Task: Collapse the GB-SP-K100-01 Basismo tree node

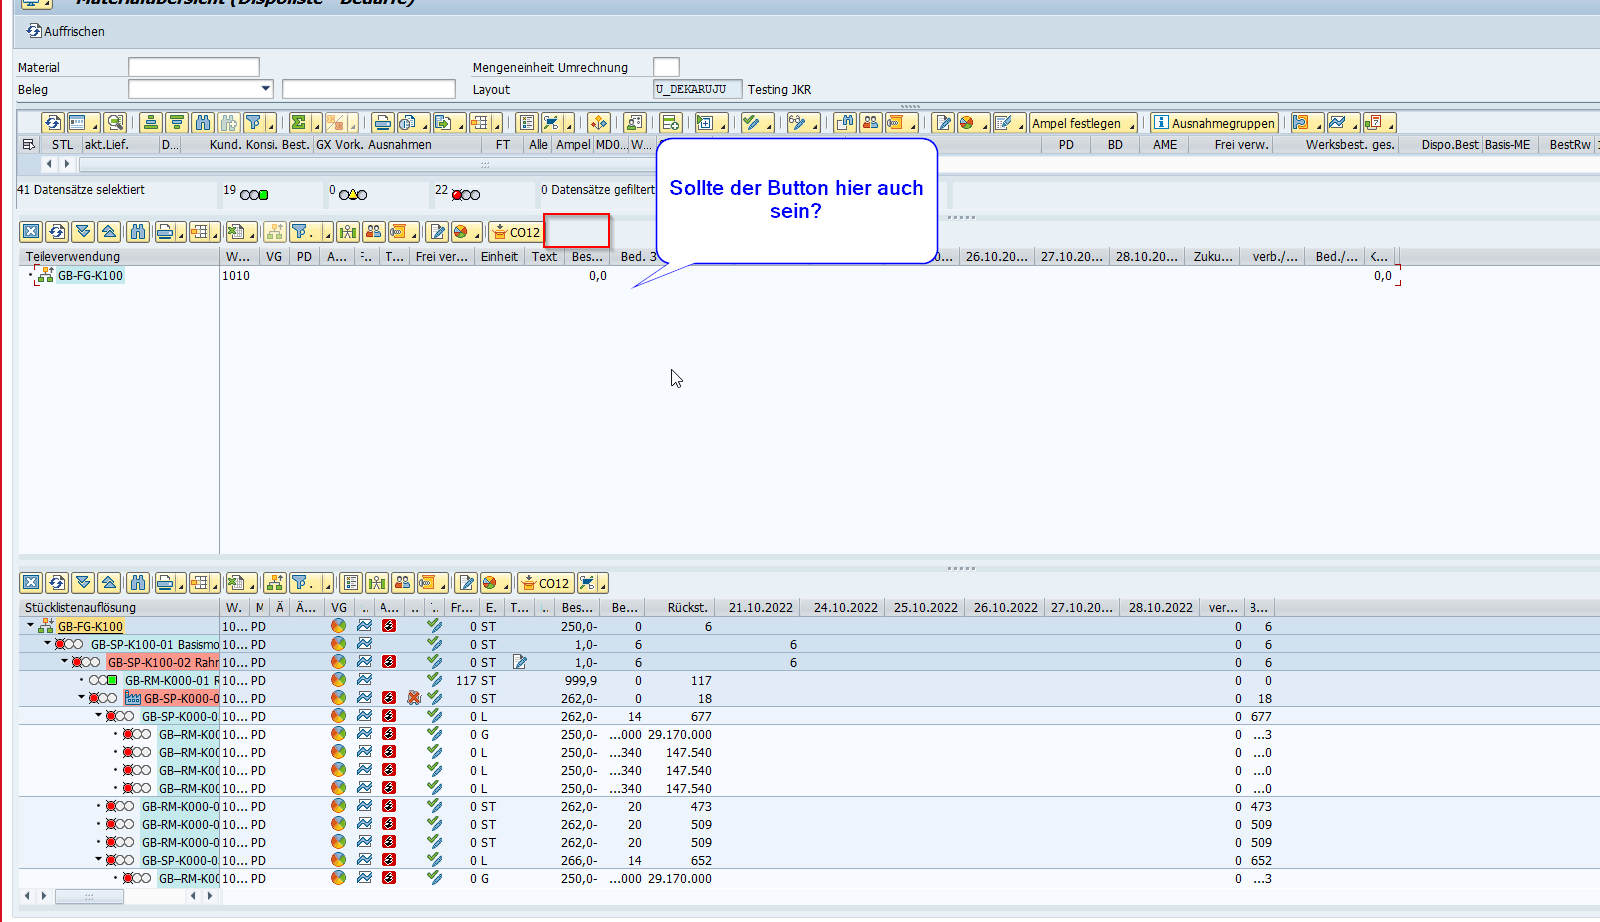Action: (x=47, y=644)
